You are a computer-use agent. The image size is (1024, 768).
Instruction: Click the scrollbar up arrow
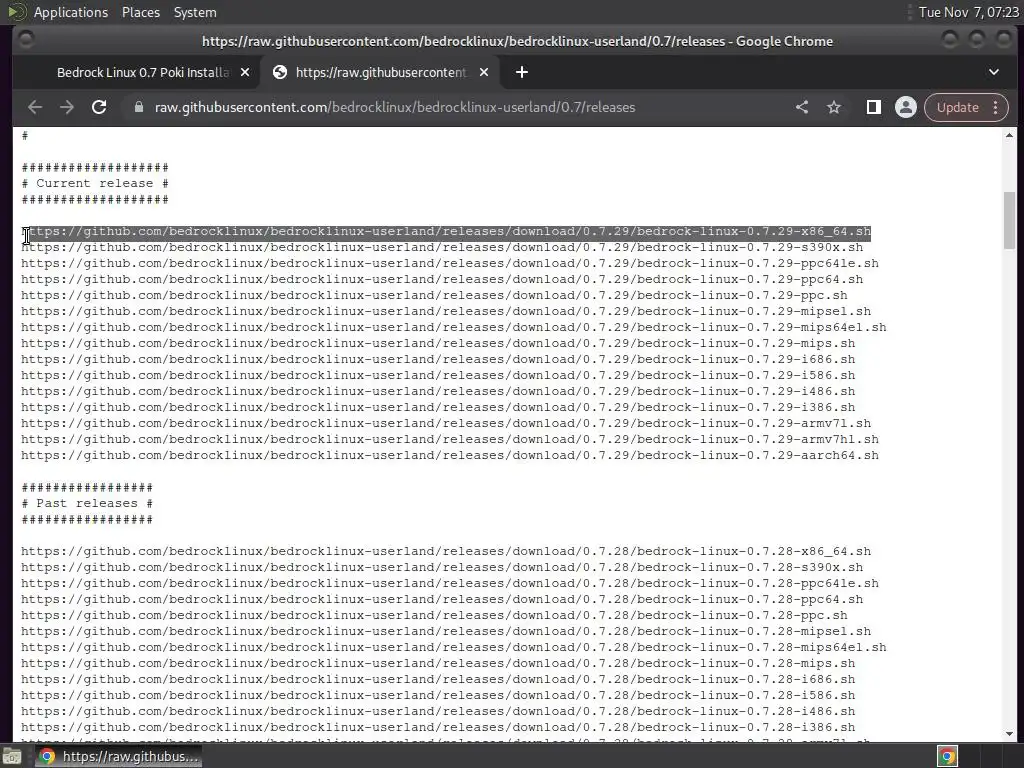[x=1010, y=135]
